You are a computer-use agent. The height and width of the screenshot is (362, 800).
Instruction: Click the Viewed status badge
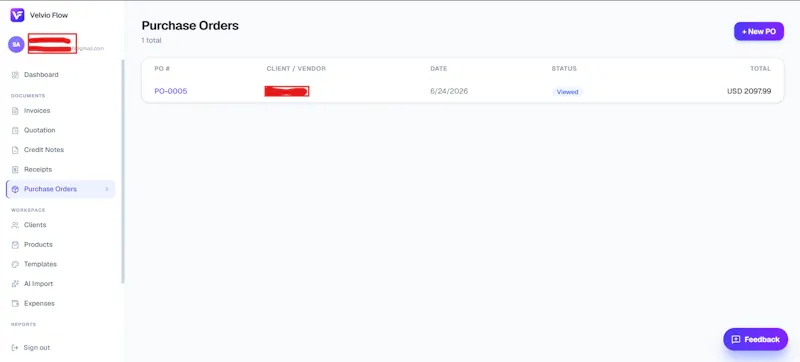(x=567, y=92)
